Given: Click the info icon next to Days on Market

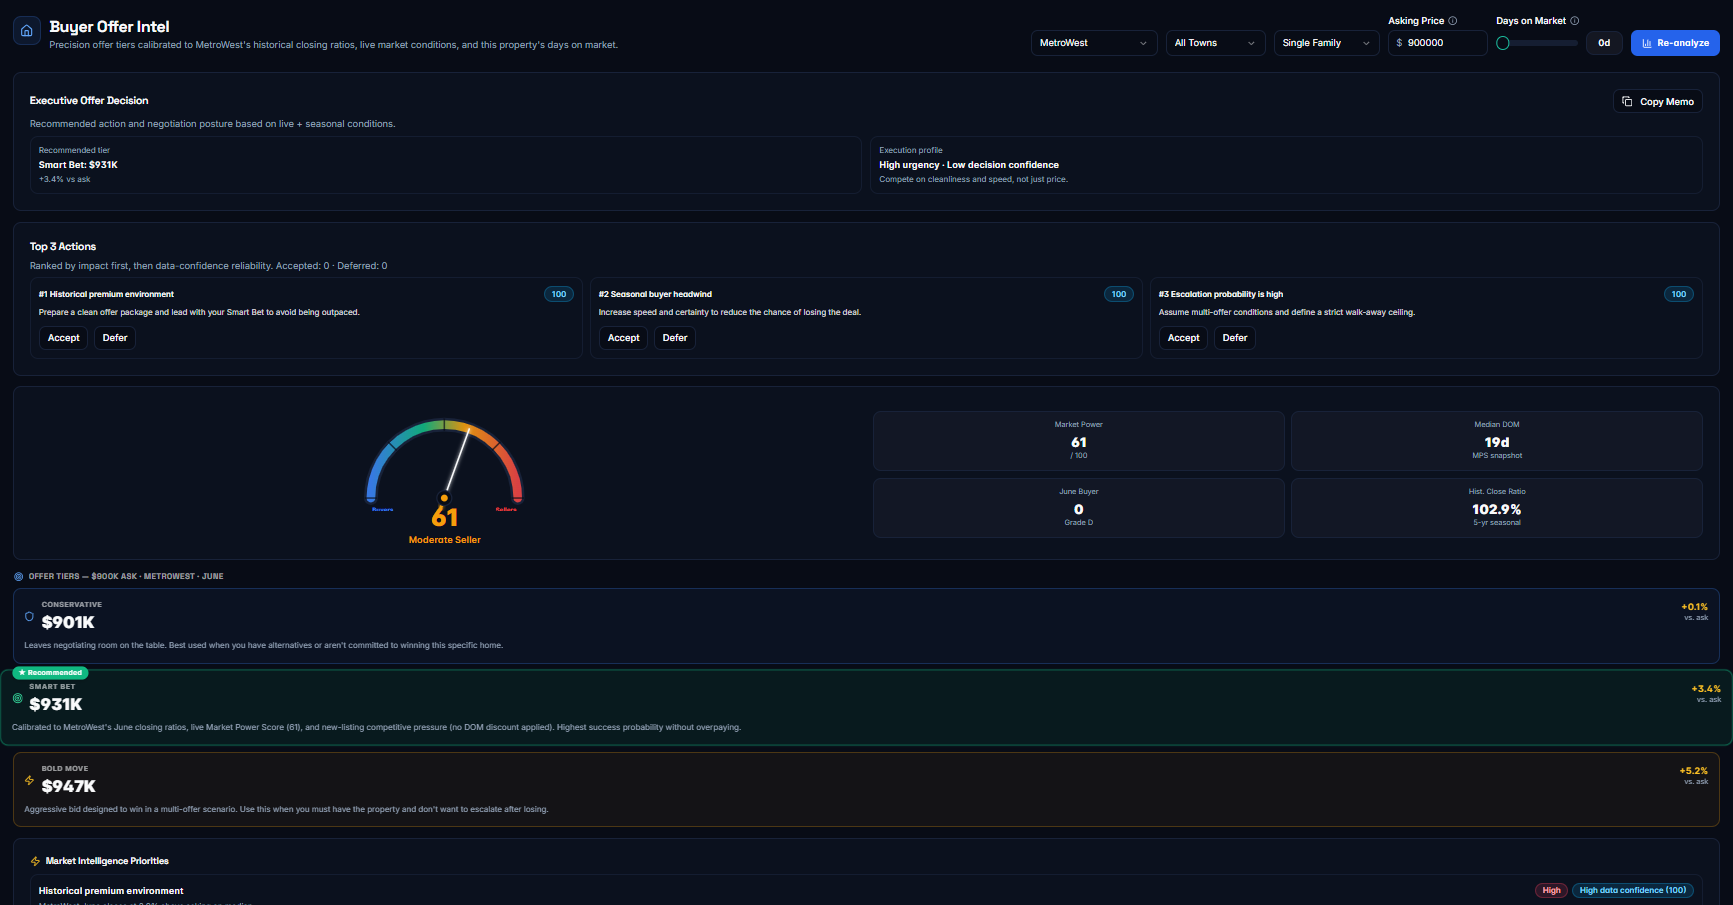Looking at the screenshot, I should (1575, 21).
